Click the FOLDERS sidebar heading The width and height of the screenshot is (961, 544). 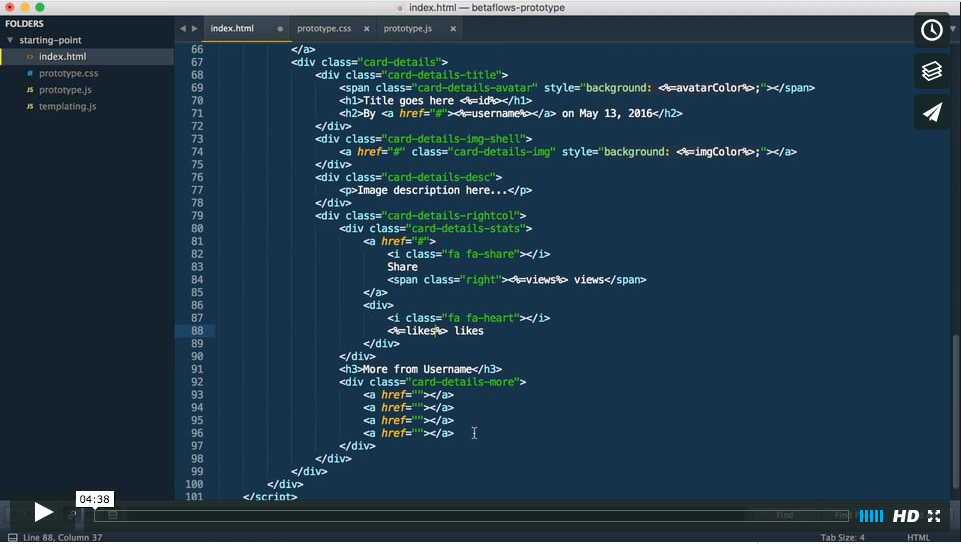25,23
